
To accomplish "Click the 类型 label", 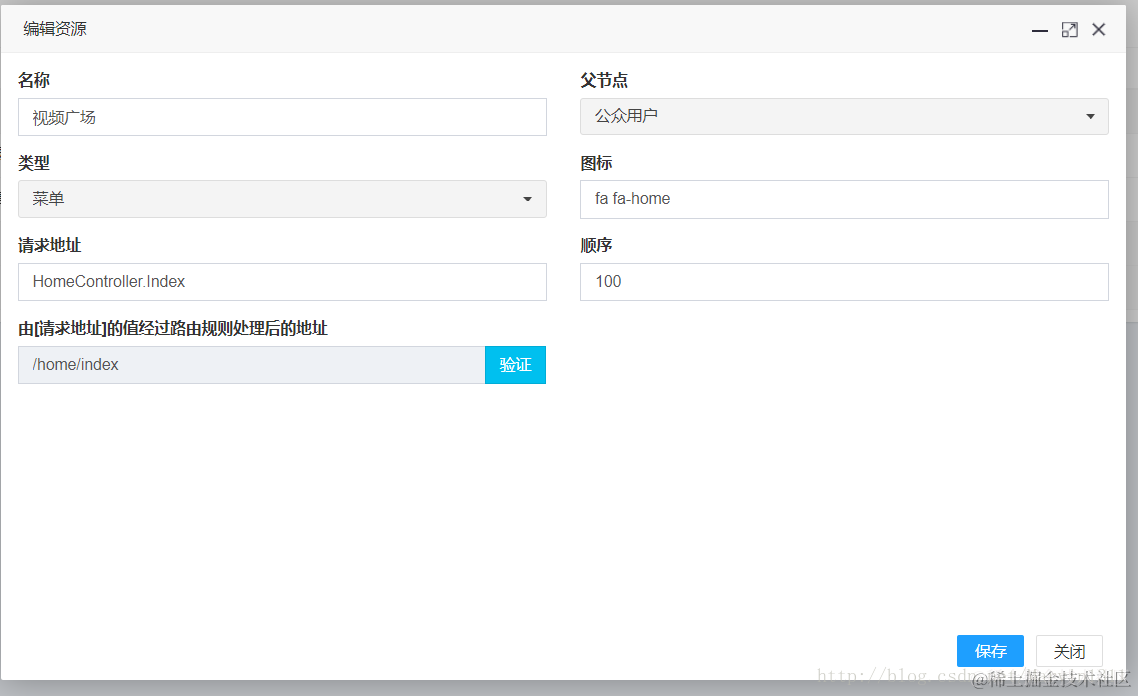I will tap(34, 163).
